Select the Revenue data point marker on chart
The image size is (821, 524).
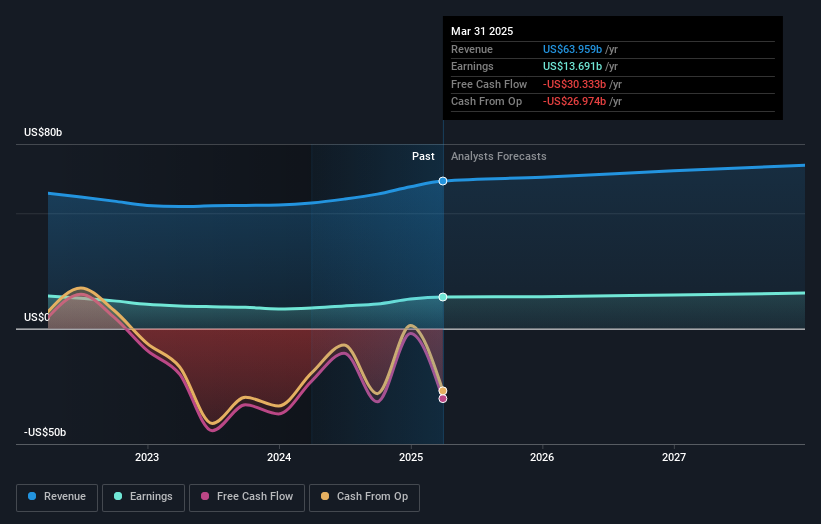pyautogui.click(x=443, y=181)
